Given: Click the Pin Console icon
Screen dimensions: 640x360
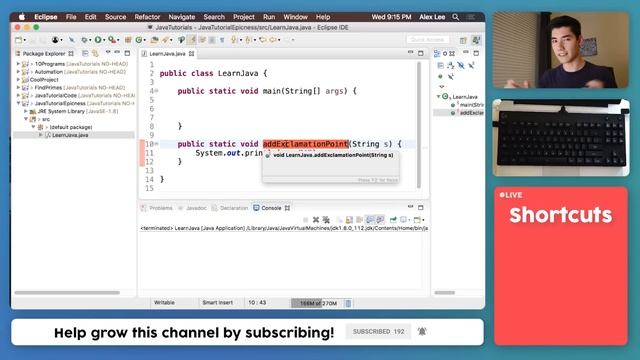Looking at the screenshot, I should 393,220.
